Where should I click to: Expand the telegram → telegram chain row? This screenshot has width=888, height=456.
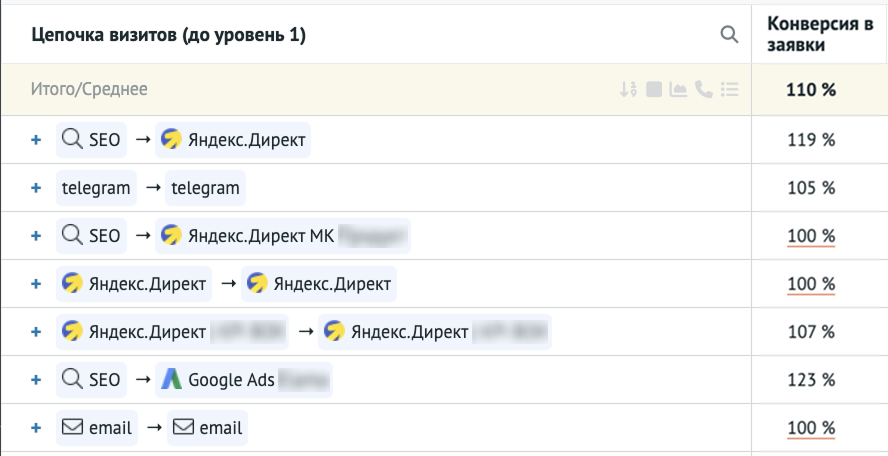coord(36,188)
